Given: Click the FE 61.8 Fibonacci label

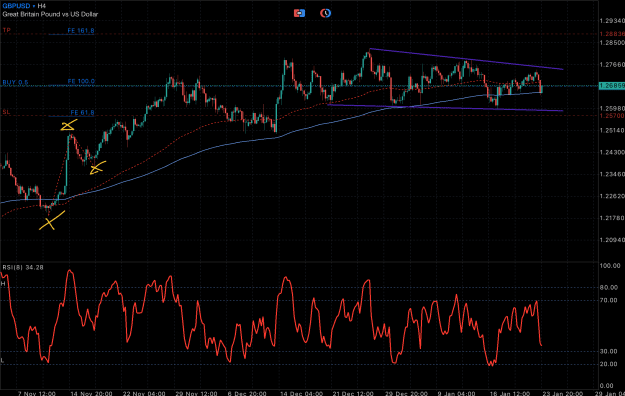Looking at the screenshot, I should (82, 112).
